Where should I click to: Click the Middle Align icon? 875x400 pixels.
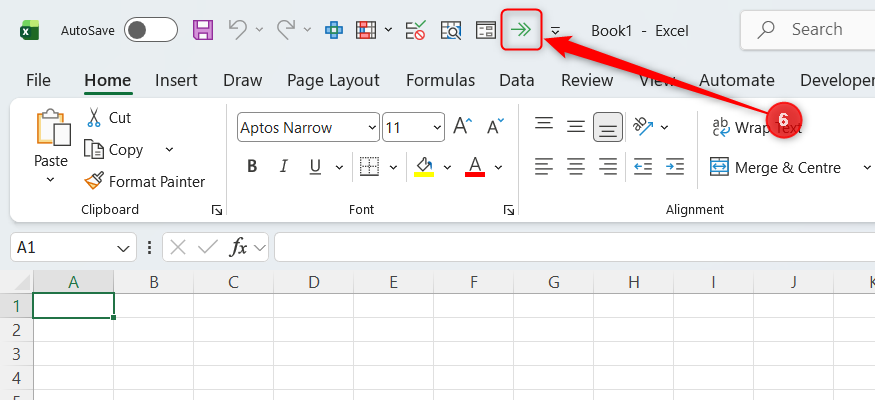coord(575,127)
